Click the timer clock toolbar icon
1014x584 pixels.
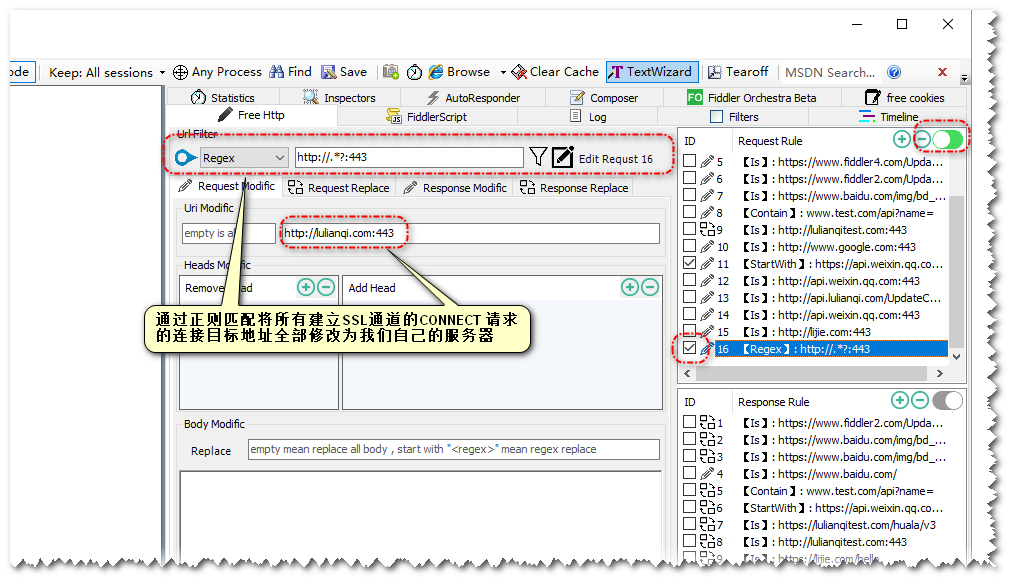414,72
